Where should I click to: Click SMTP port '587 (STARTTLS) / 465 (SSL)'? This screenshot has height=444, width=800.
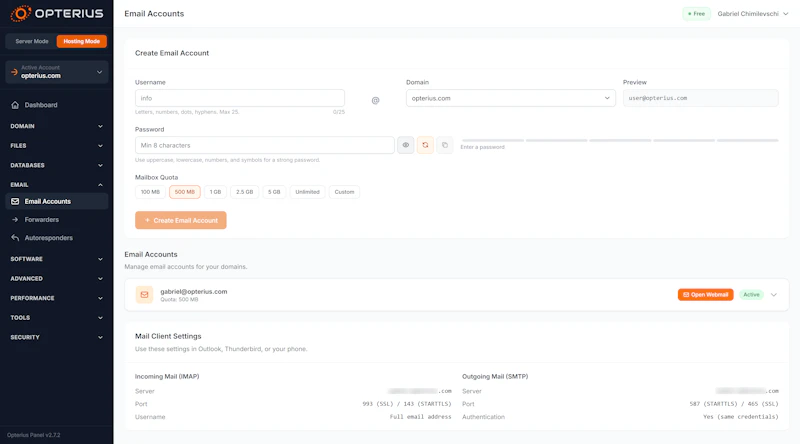734,404
